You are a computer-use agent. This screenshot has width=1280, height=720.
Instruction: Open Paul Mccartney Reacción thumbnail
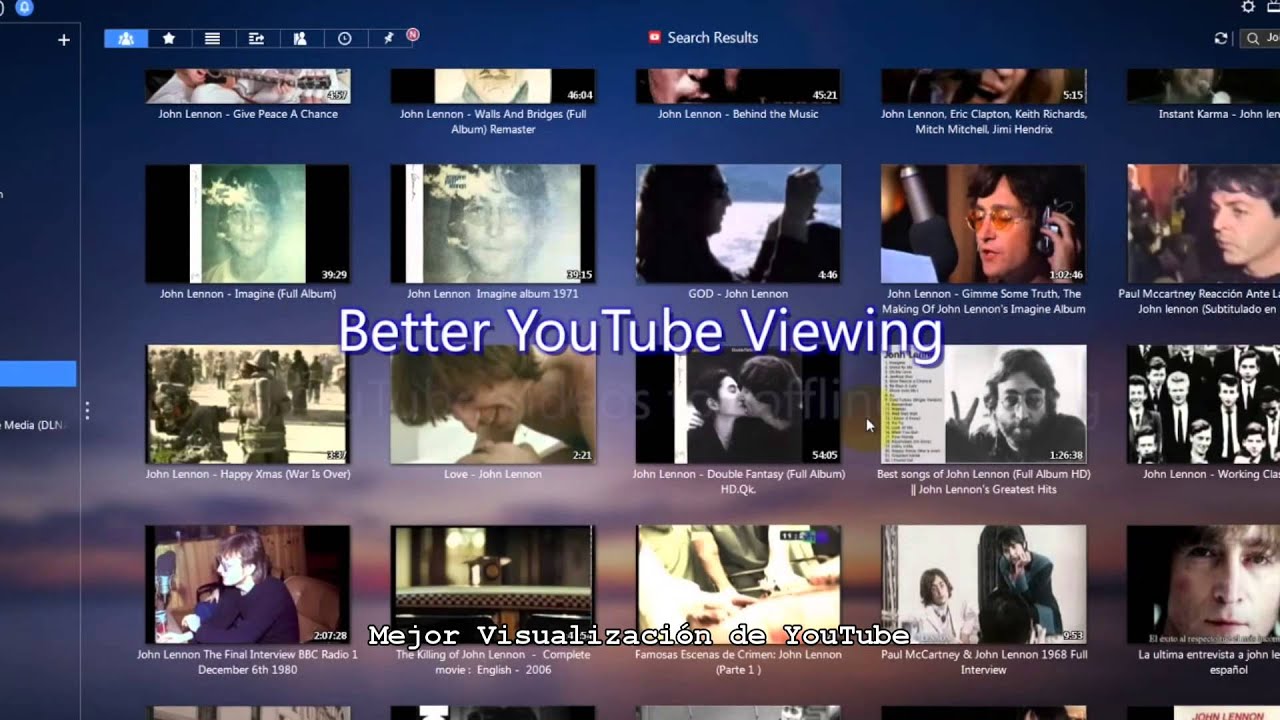pos(1203,224)
